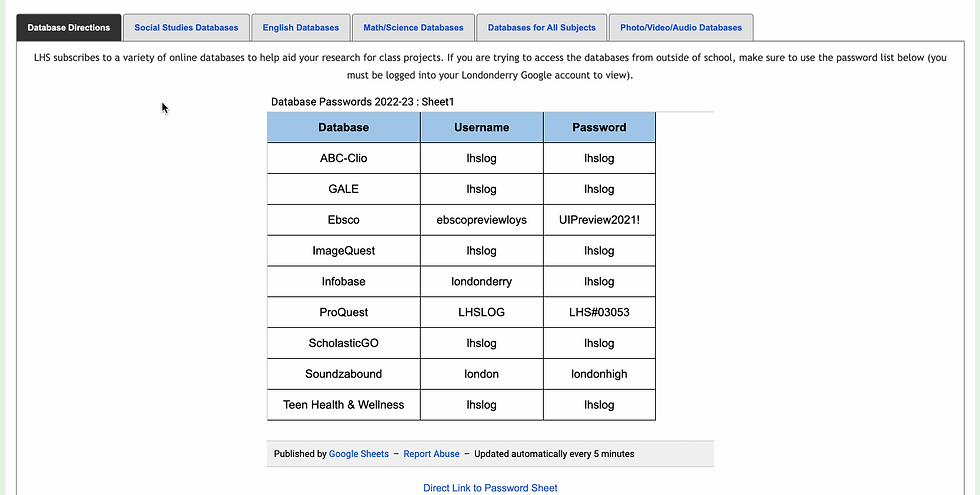980x495 pixels.
Task: Click the london username cell
Action: (x=482, y=374)
